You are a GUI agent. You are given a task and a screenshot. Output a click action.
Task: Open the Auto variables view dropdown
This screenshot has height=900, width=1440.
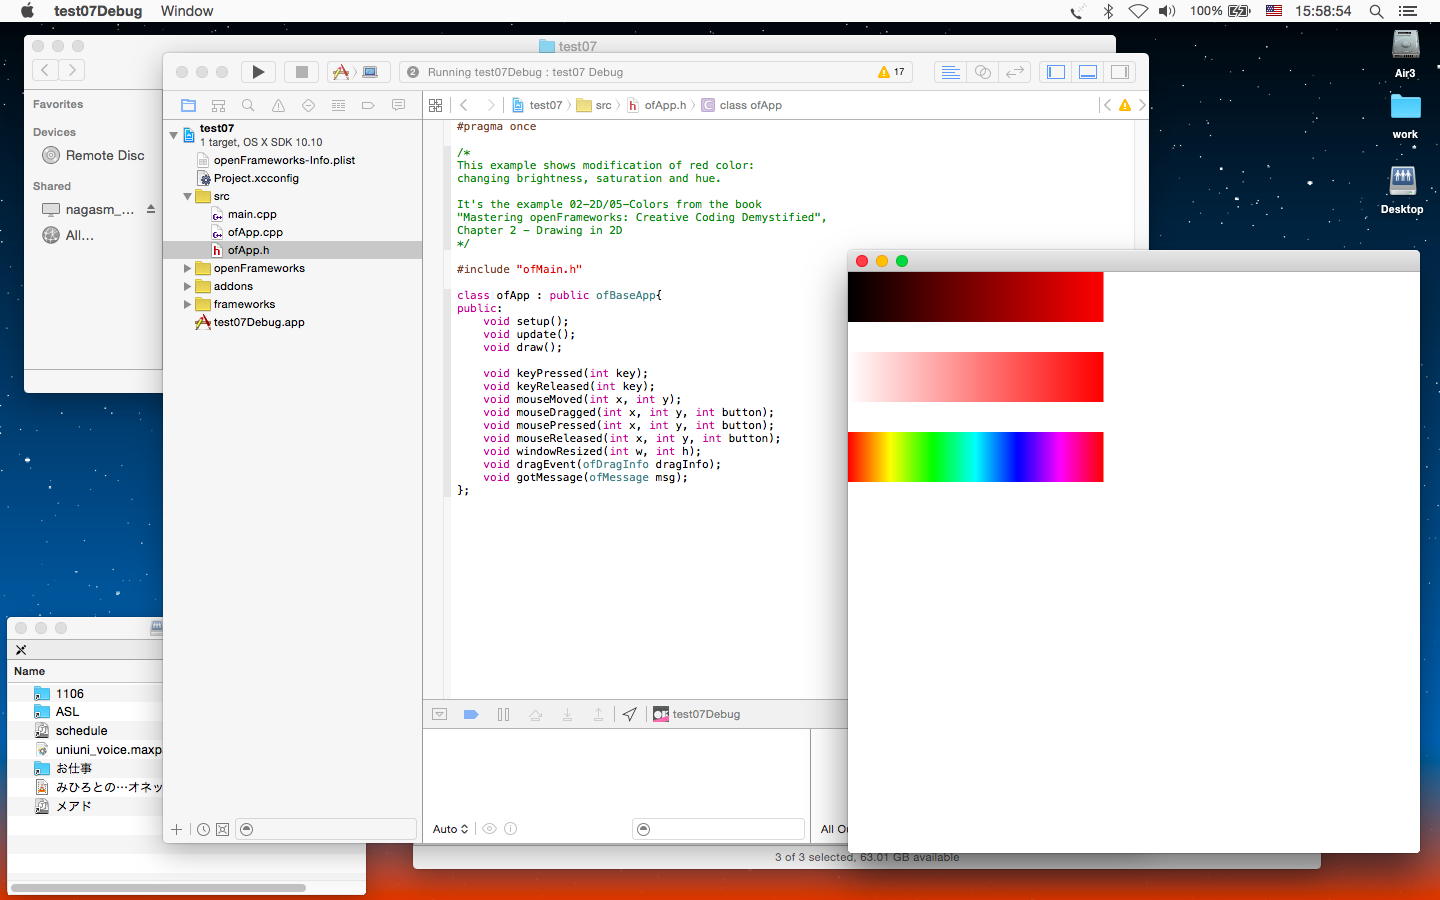pos(450,829)
